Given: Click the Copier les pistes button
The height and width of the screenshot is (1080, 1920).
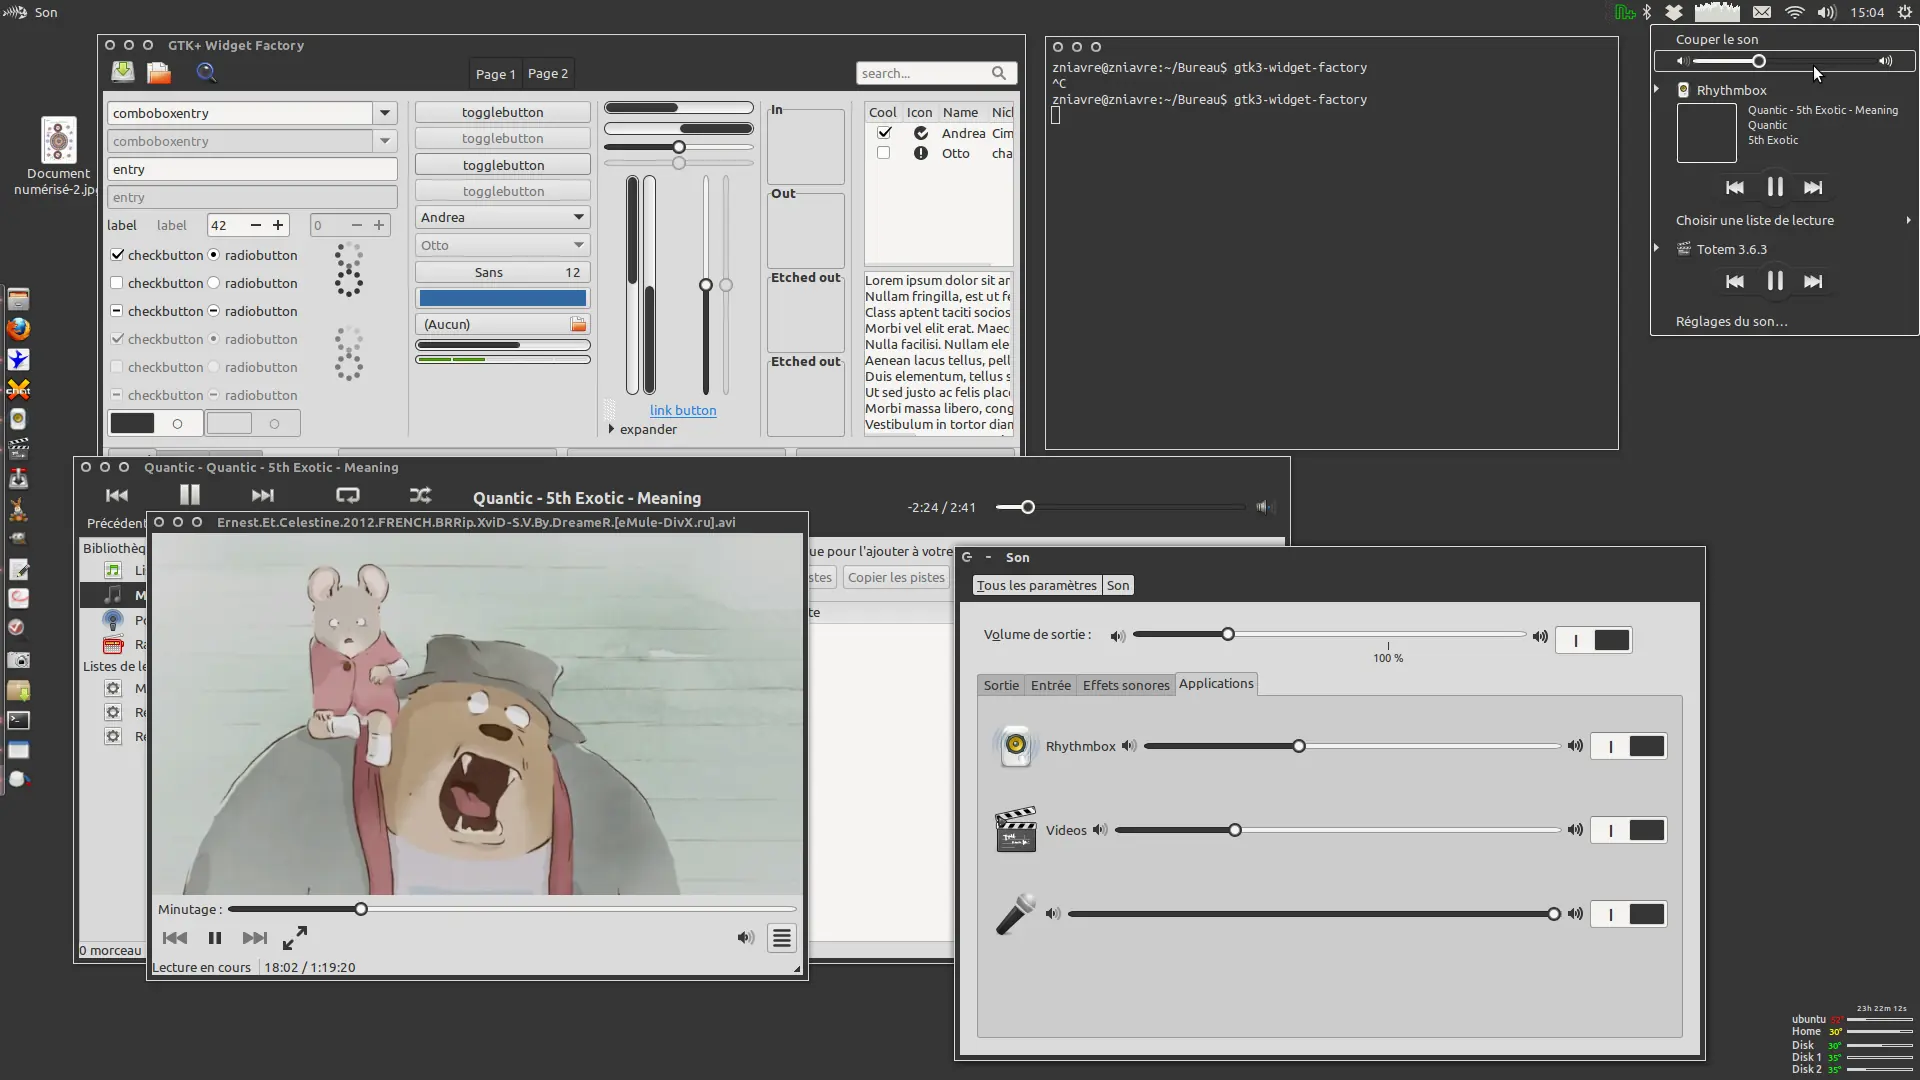Looking at the screenshot, I should pos(896,577).
